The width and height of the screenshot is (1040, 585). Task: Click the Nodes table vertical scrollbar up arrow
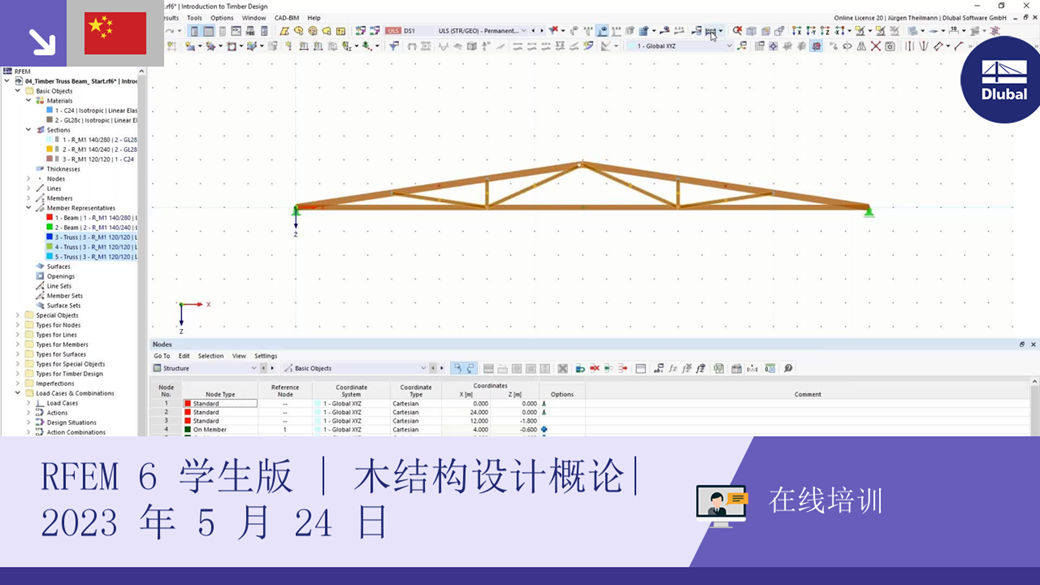[x=1034, y=382]
